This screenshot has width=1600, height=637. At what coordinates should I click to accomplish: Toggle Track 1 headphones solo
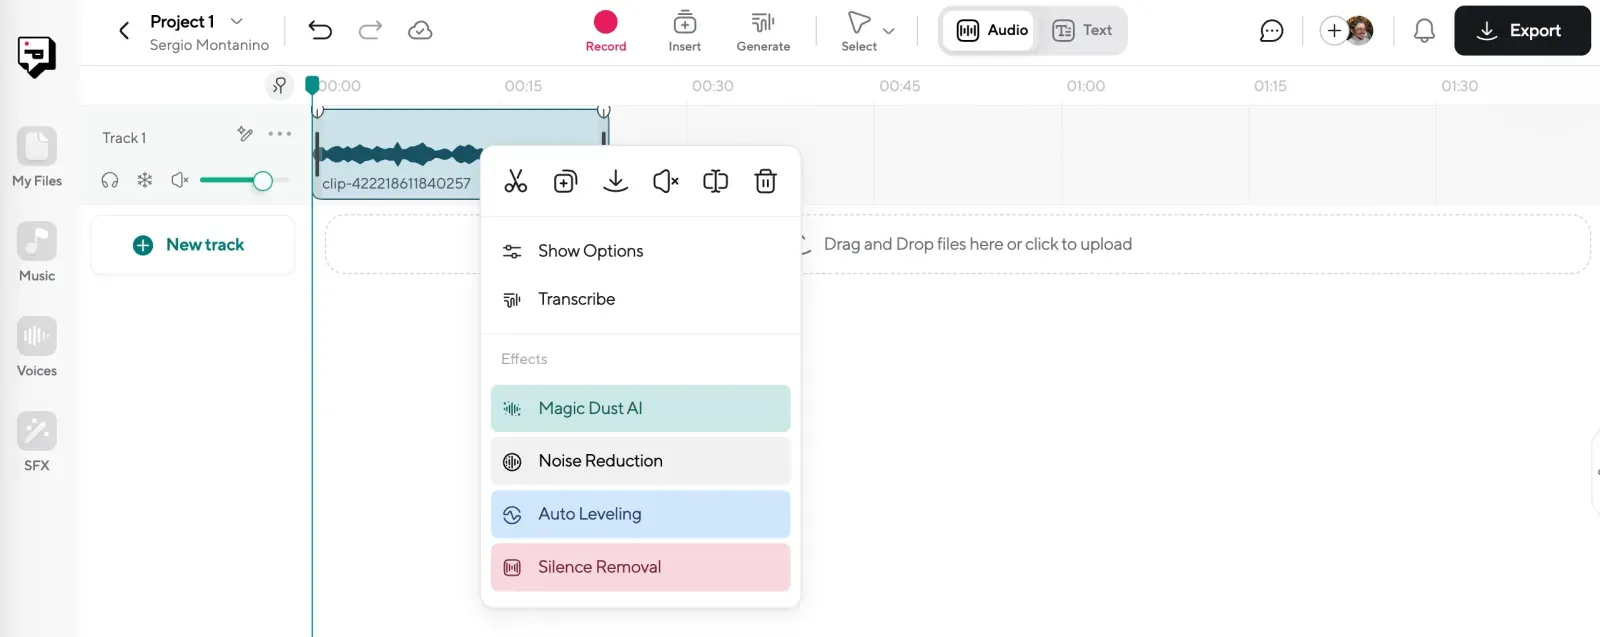point(110,180)
